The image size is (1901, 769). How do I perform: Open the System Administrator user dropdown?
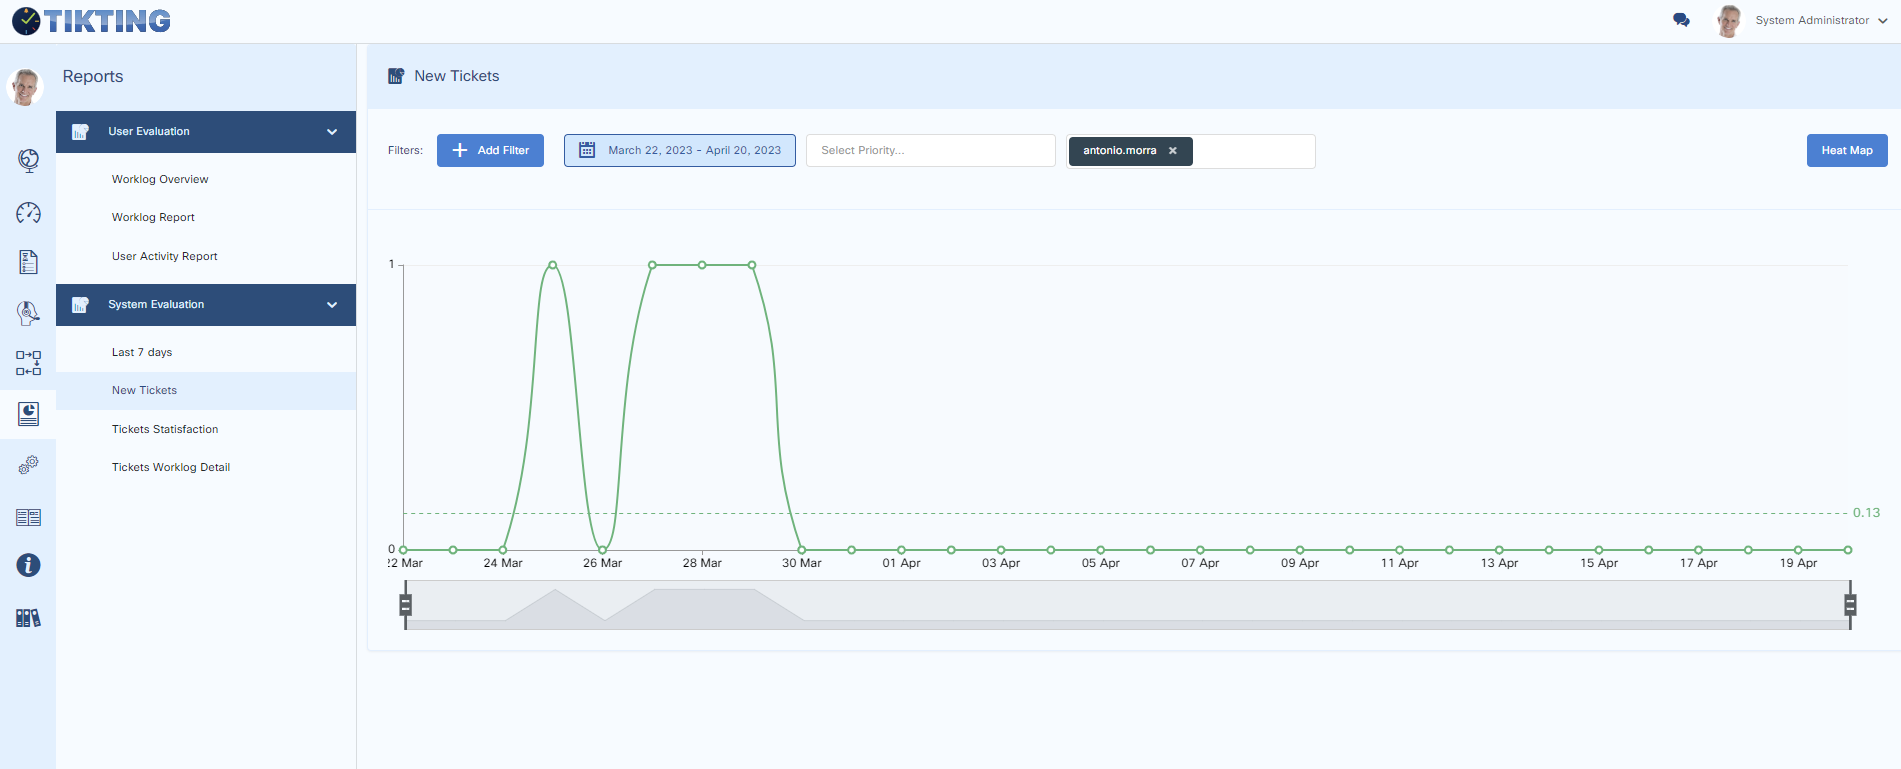(x=1820, y=20)
